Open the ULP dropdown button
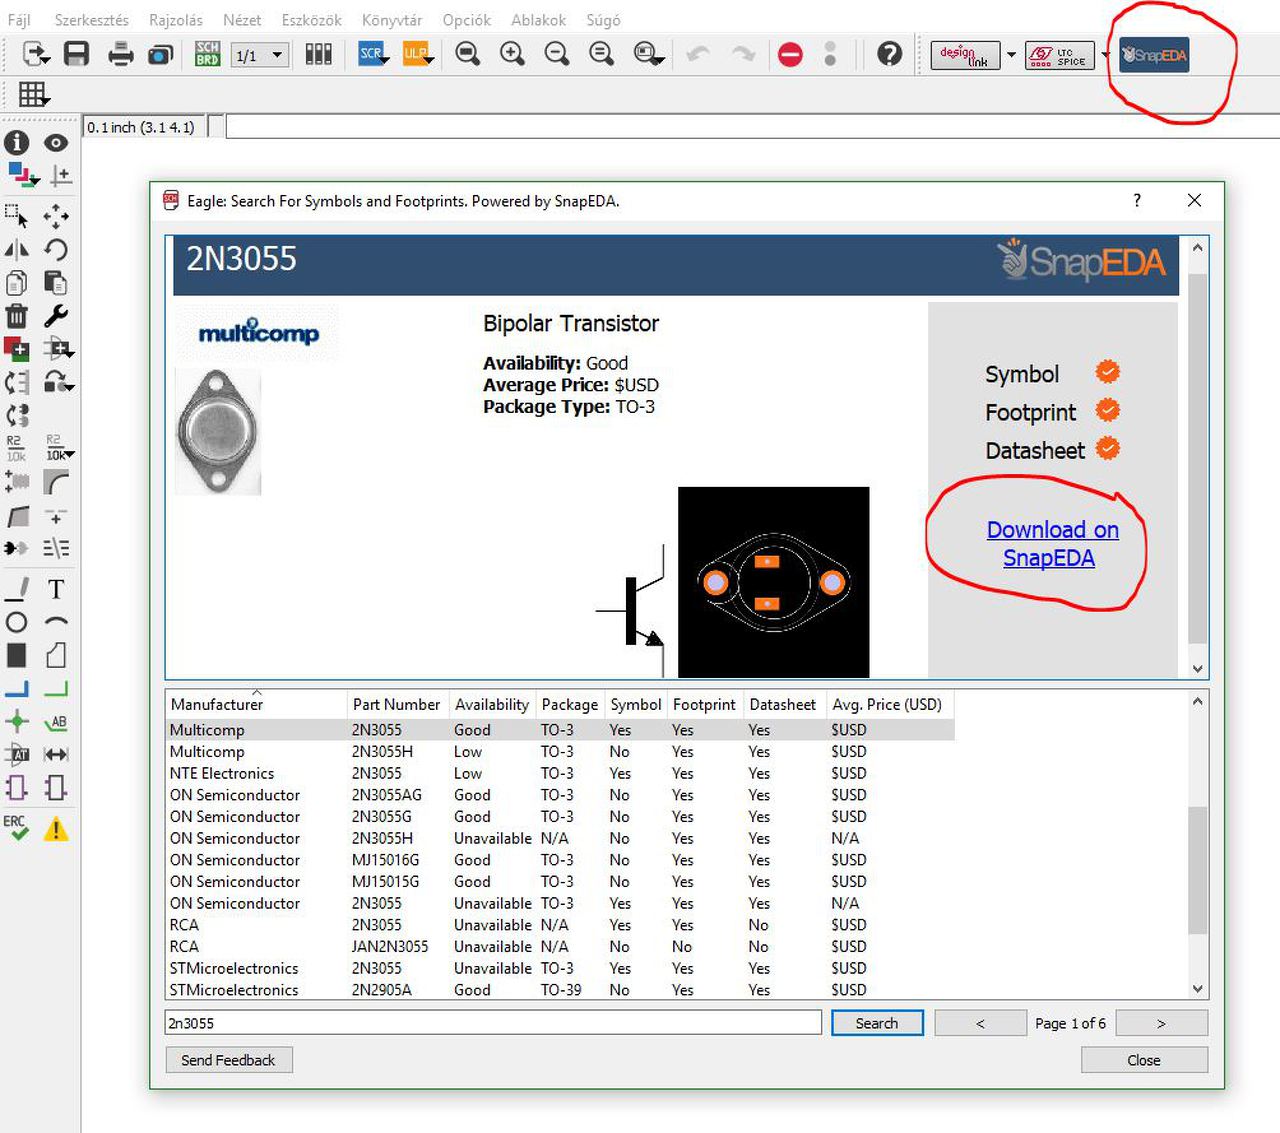The image size is (1280, 1133). tap(417, 54)
